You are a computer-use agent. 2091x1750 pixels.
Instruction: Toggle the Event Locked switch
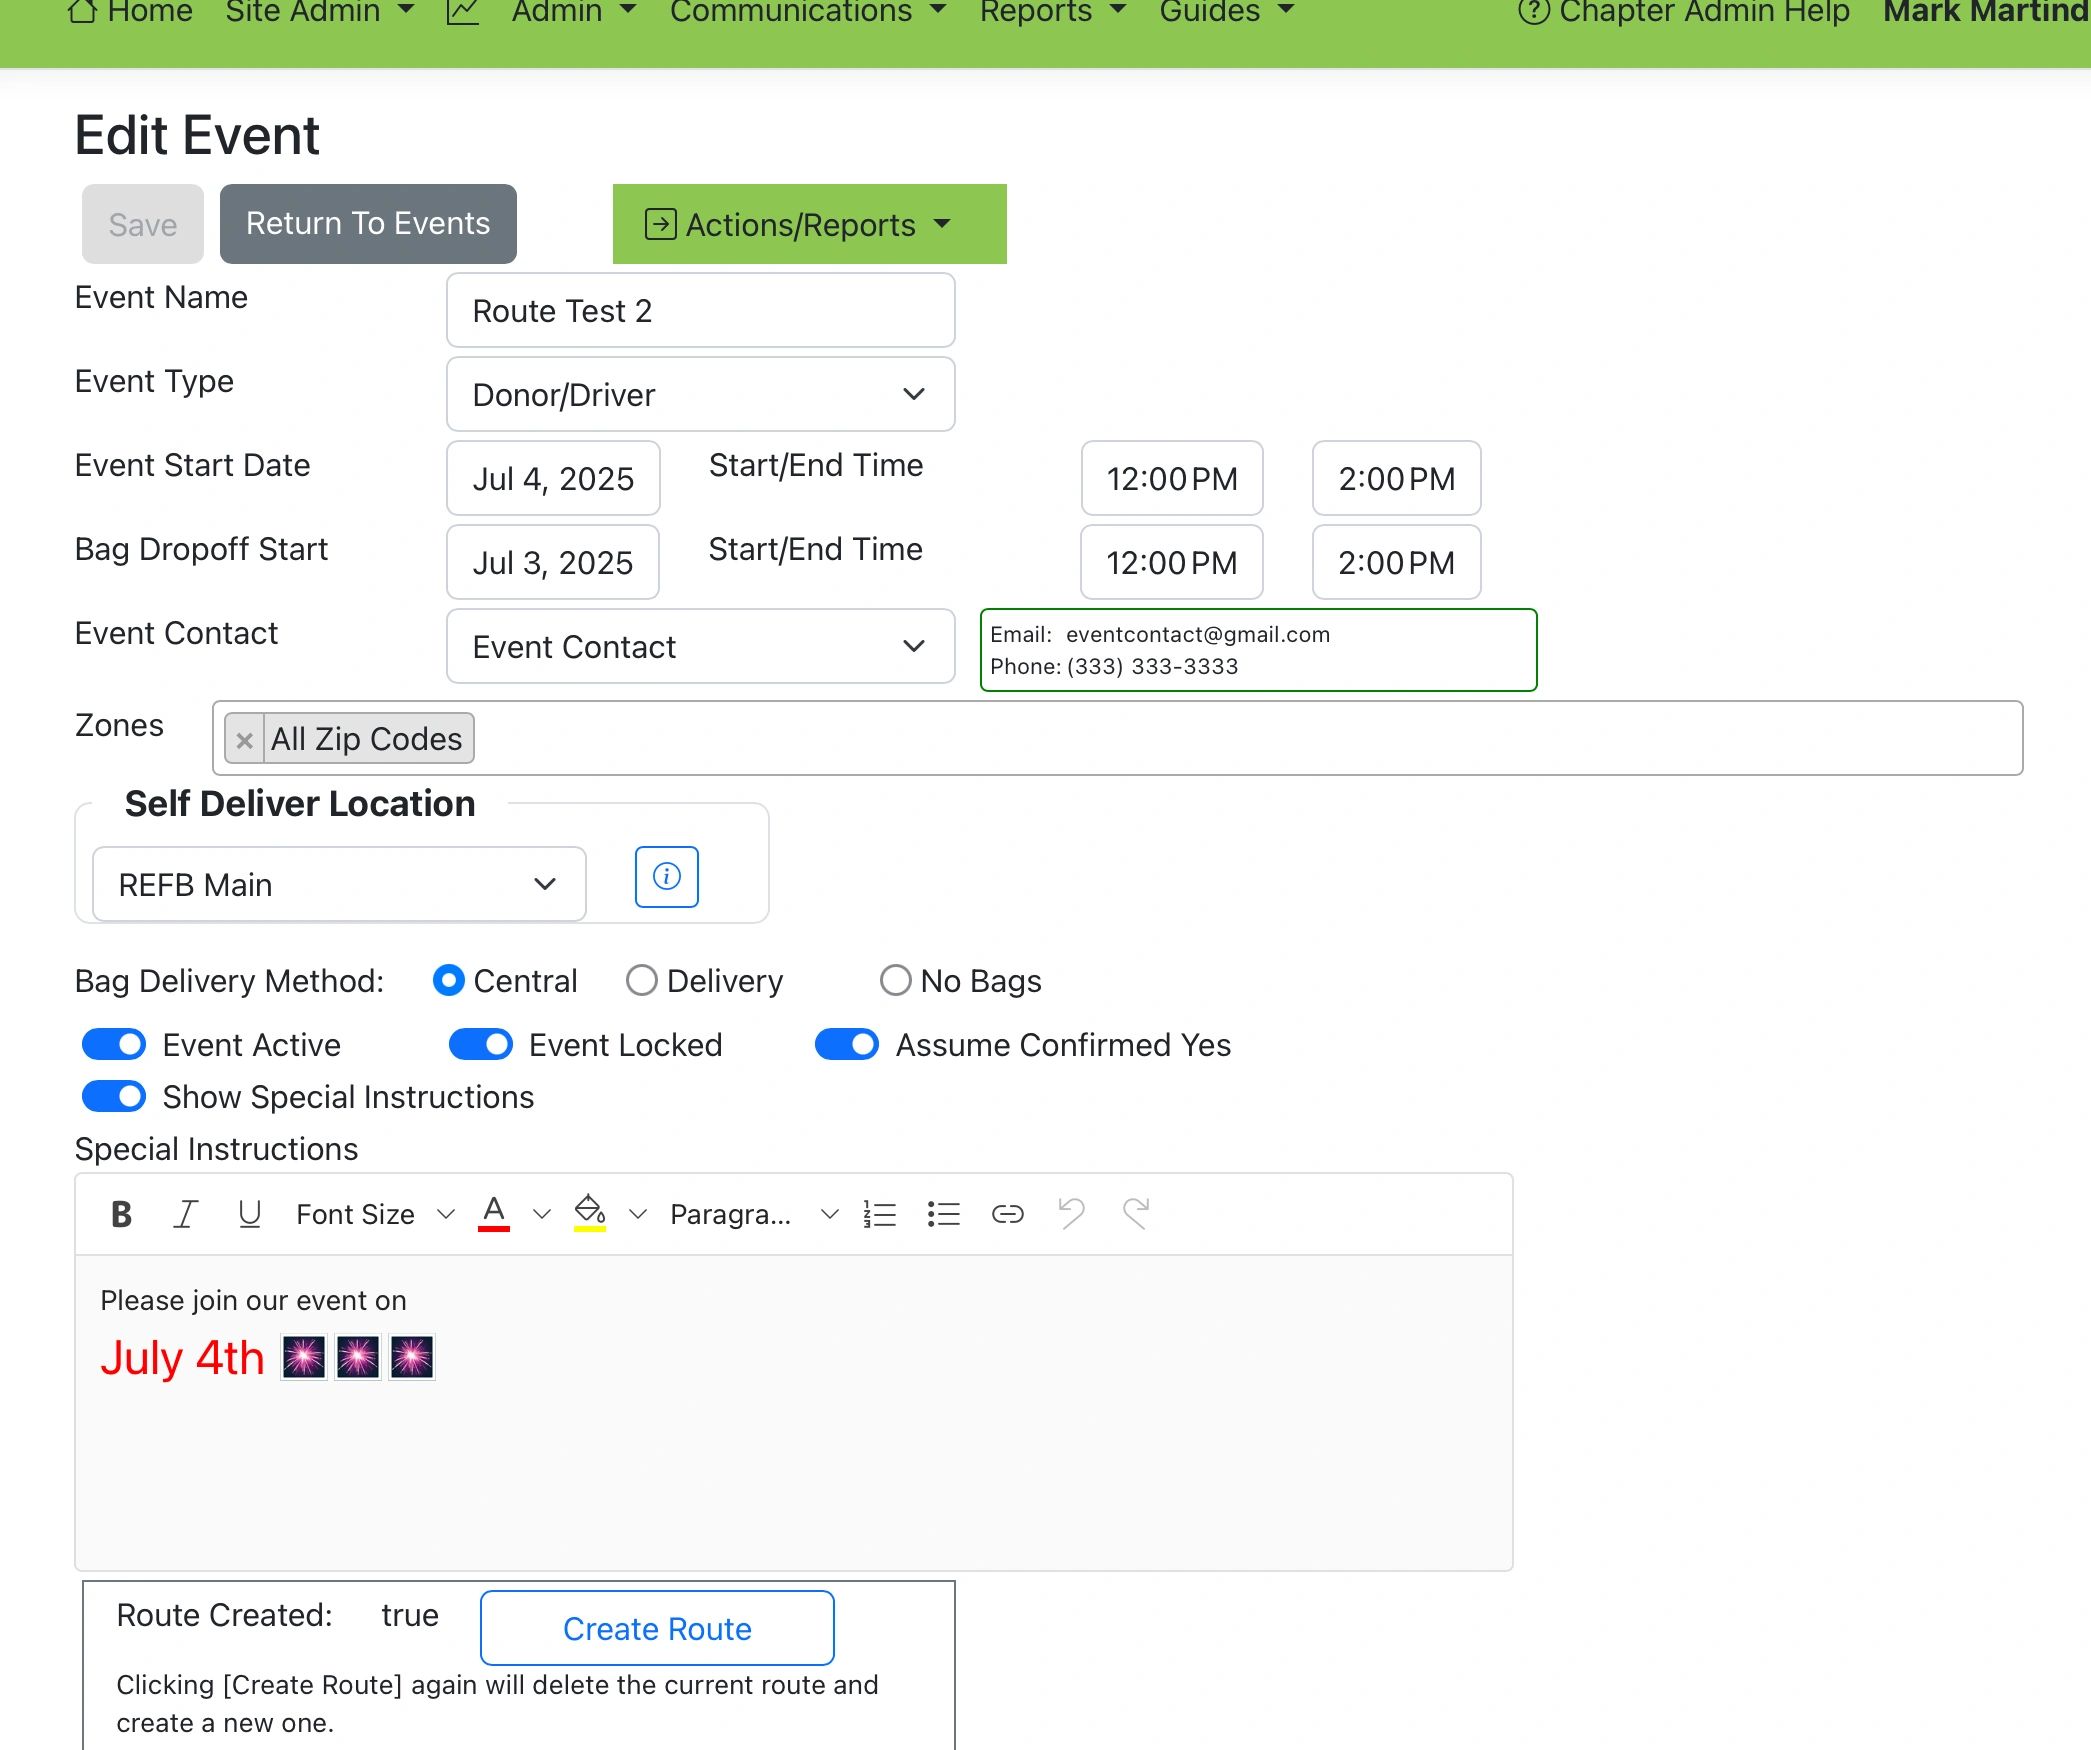[x=481, y=1045]
